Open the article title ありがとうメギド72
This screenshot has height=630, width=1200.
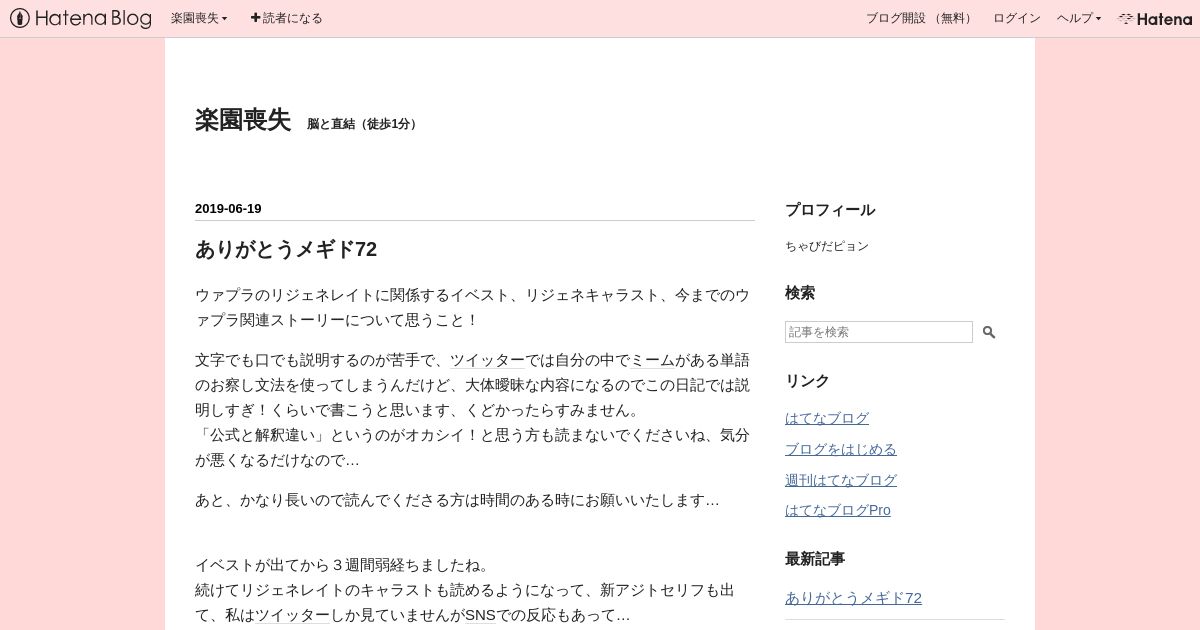pos(286,249)
